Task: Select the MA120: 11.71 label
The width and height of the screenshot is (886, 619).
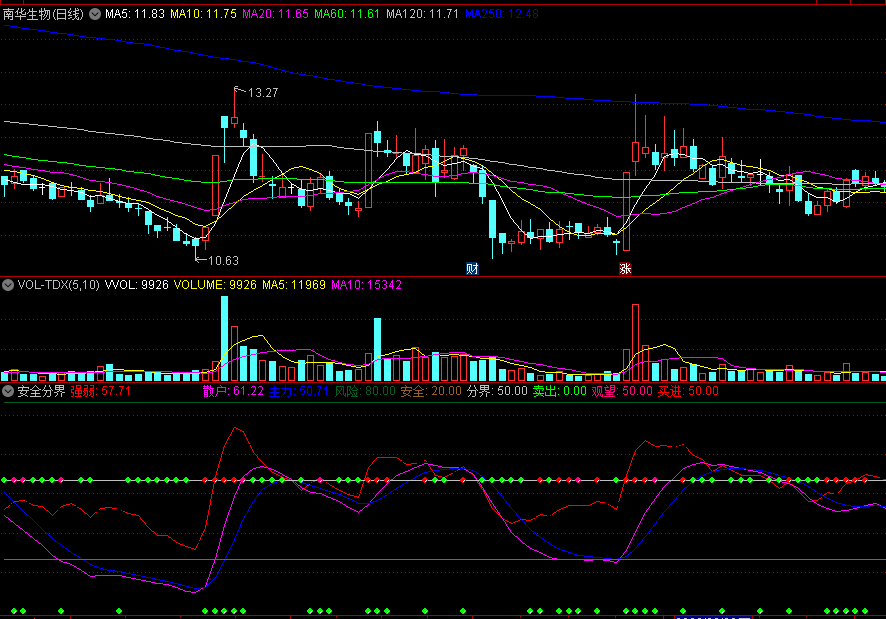Action: click(422, 14)
